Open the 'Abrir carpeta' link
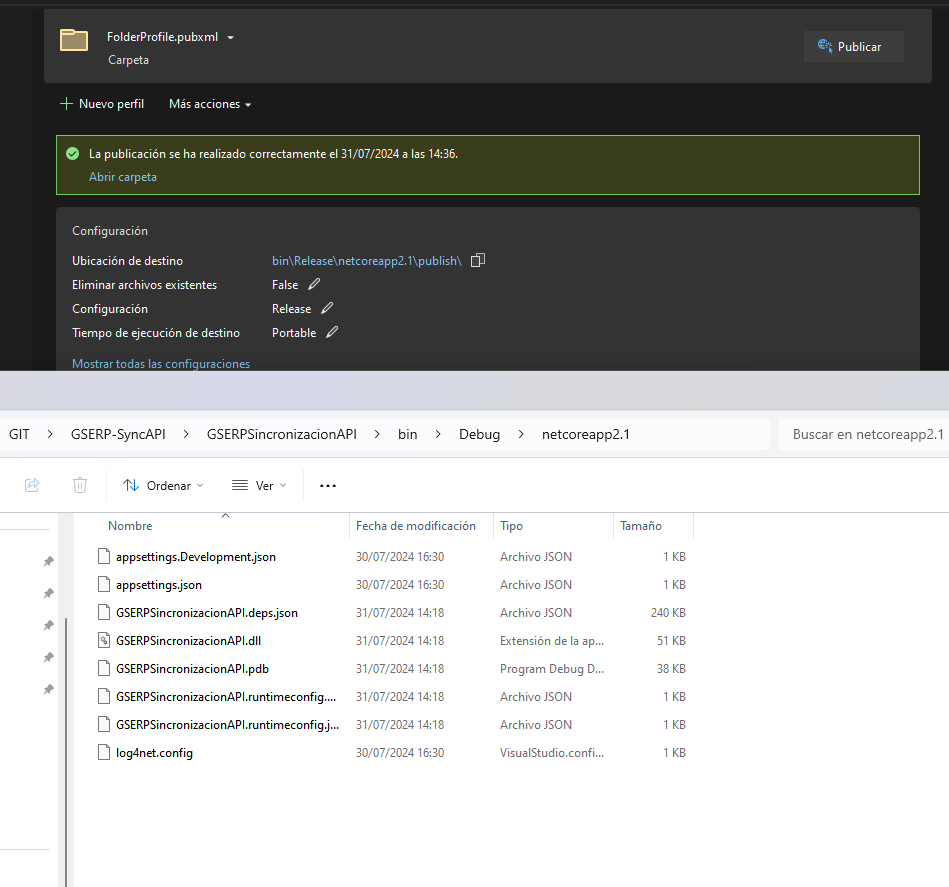Image resolution: width=949 pixels, height=887 pixels. pos(123,177)
